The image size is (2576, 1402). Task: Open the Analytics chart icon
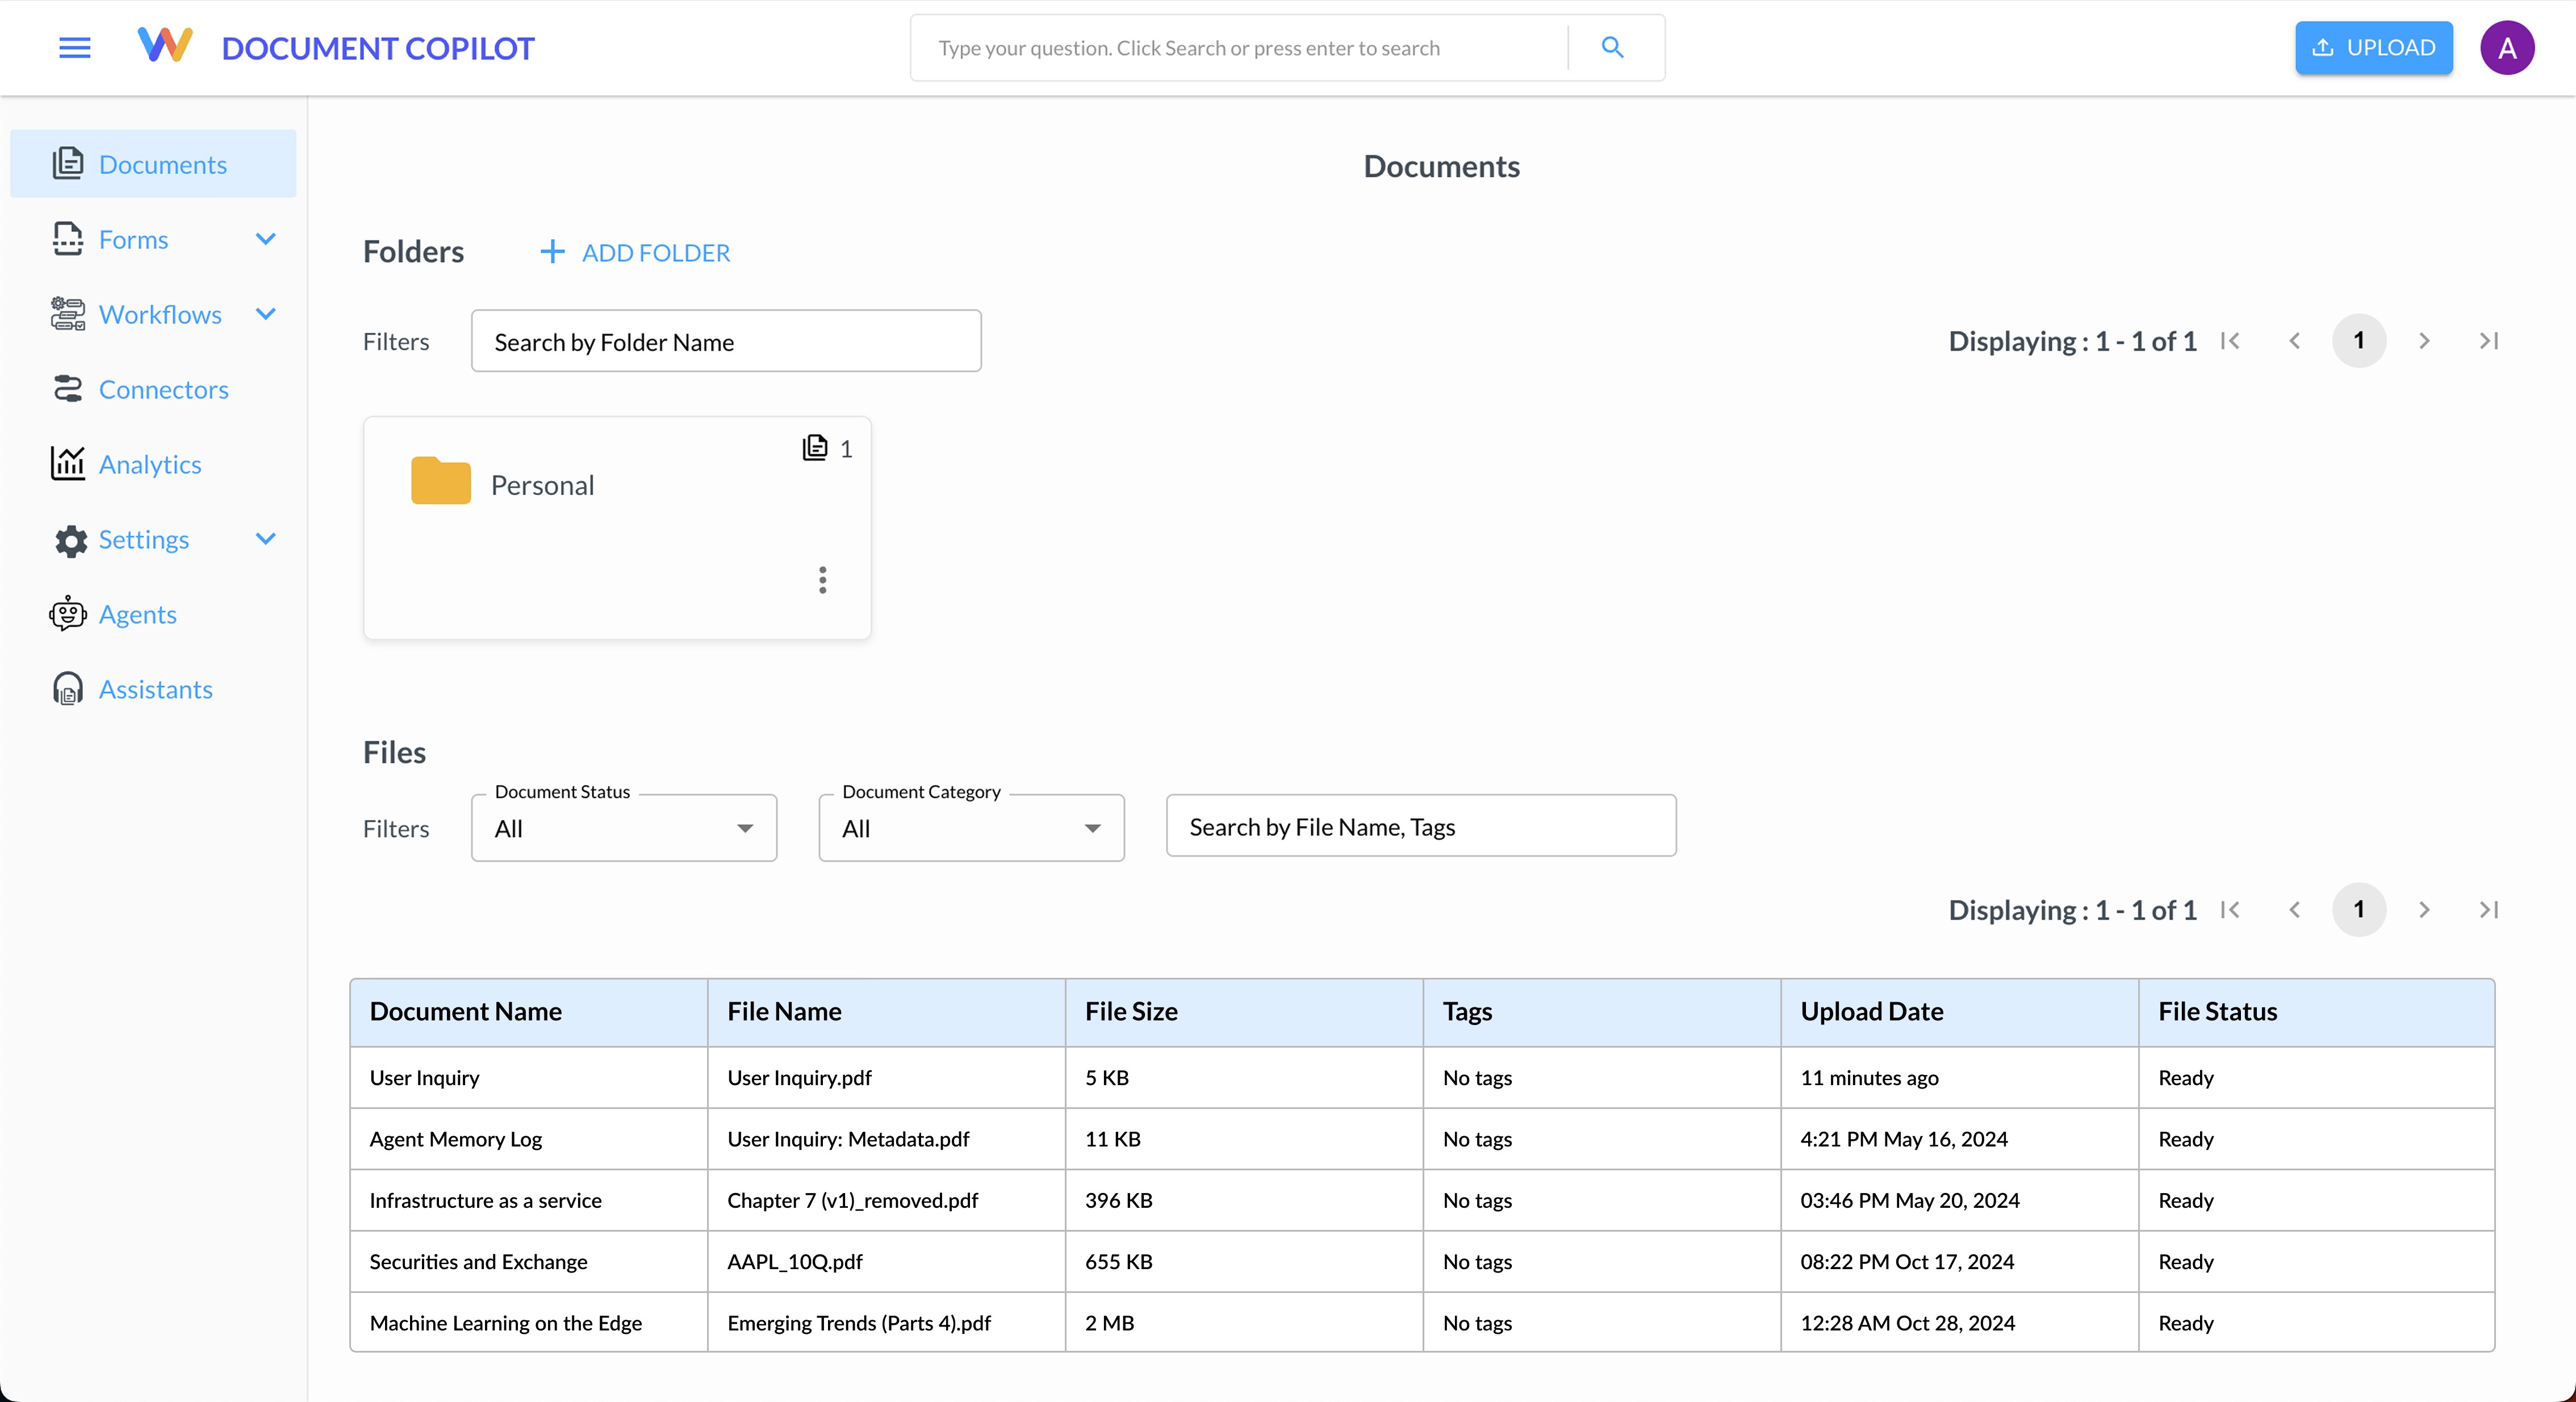pyautogui.click(x=67, y=464)
